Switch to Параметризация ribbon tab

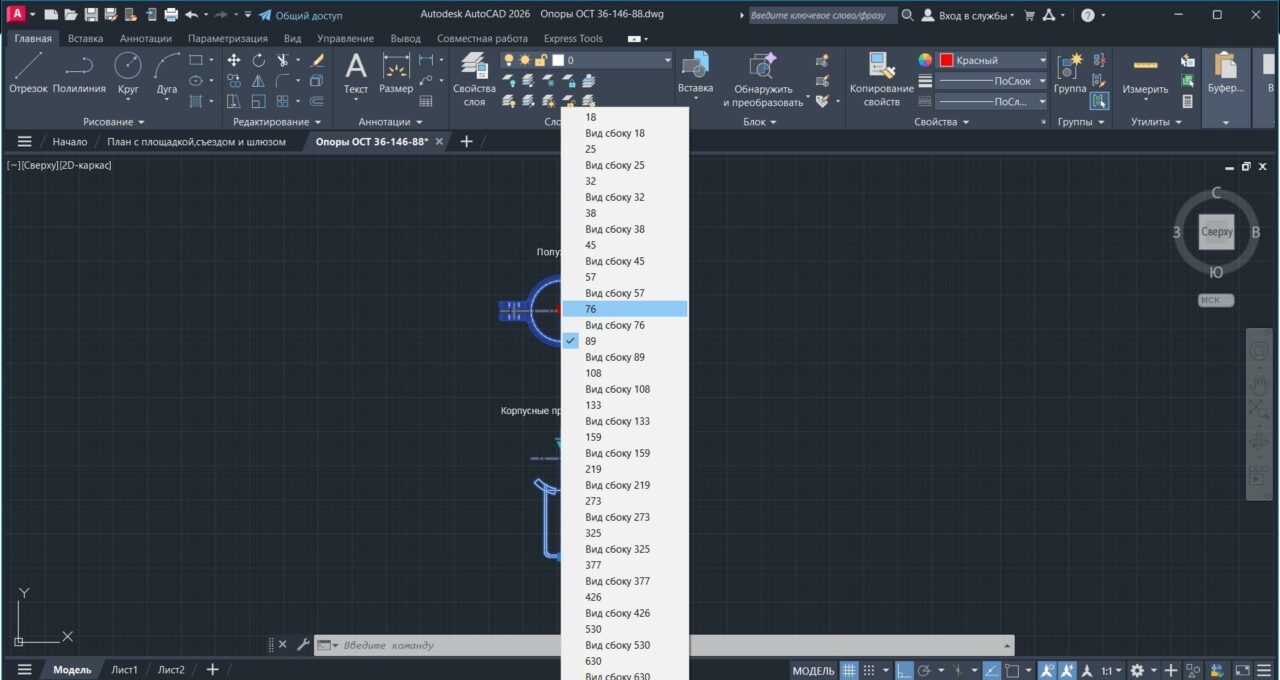pyautogui.click(x=227, y=38)
